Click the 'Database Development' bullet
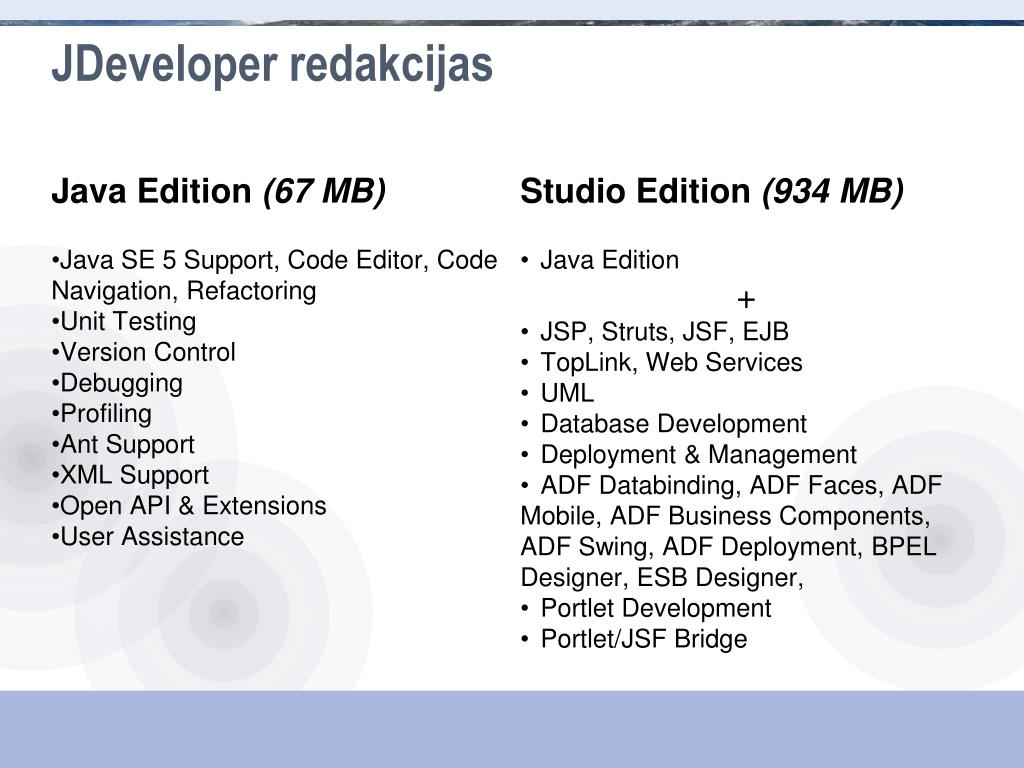This screenshot has width=1024, height=768. [x=664, y=424]
